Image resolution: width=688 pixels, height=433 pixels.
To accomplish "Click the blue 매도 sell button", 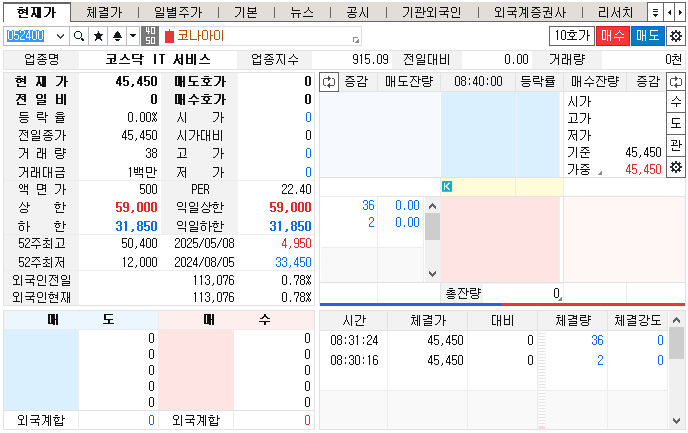I will pos(648,36).
